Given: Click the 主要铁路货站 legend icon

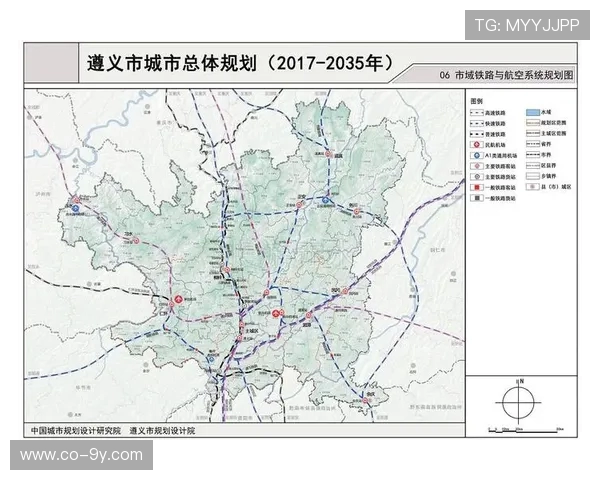Looking at the screenshot, I should (477, 177).
